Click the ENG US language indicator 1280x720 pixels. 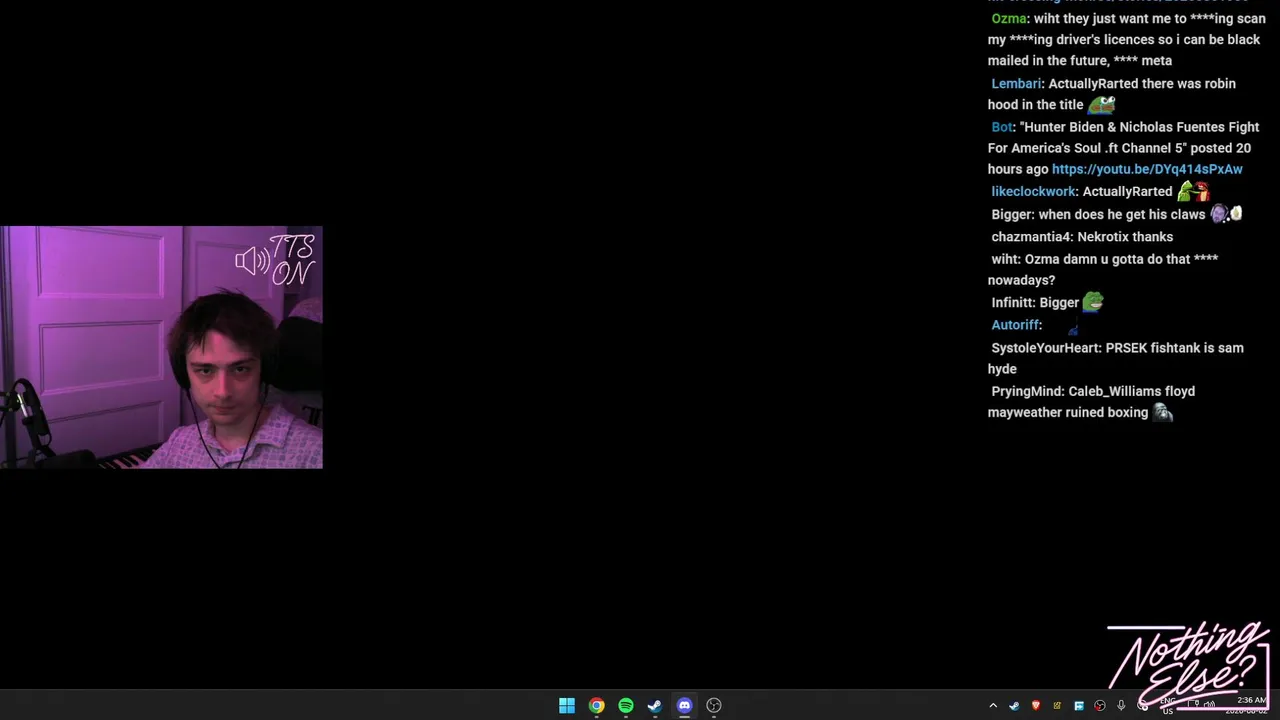point(1167,706)
